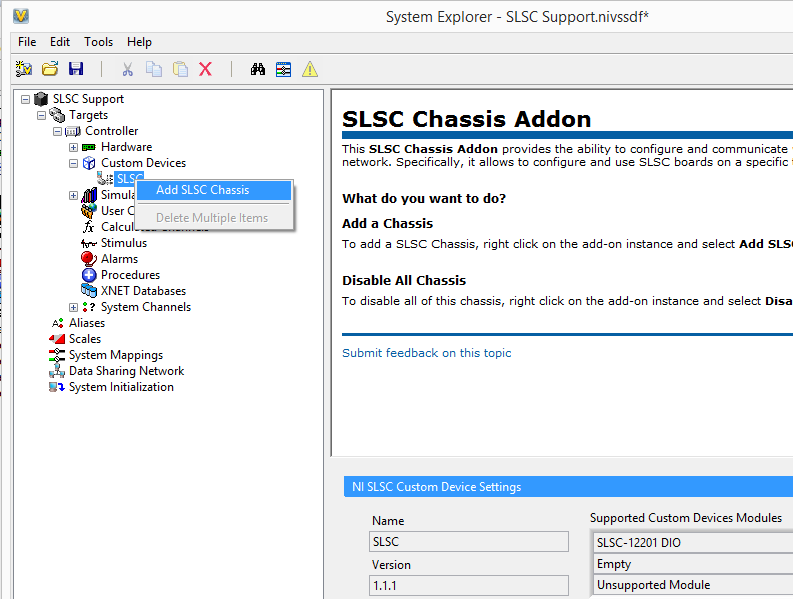Image resolution: width=793 pixels, height=599 pixels.
Task: Open the Tools menu
Action: (99, 42)
